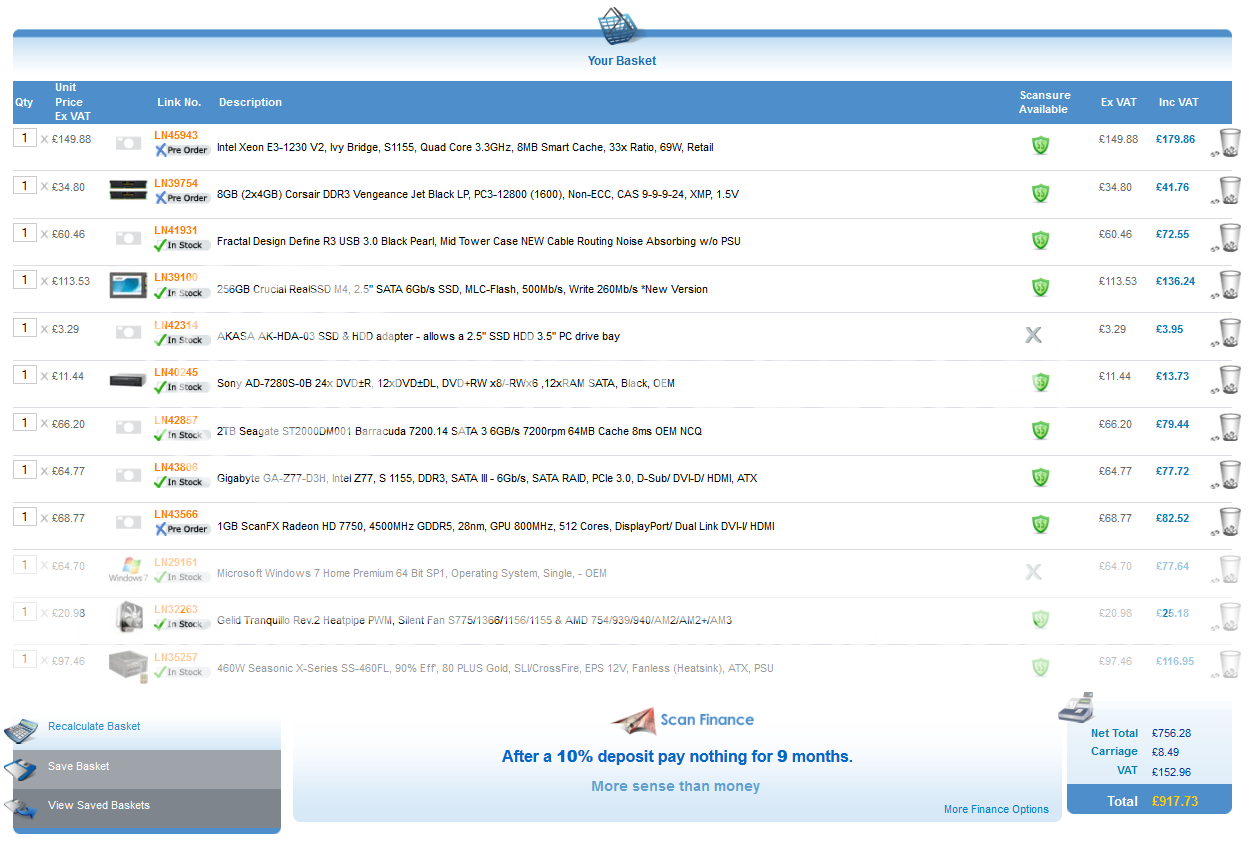Click the Scansure shield on Seagate Barracuda row

pos(1041,429)
